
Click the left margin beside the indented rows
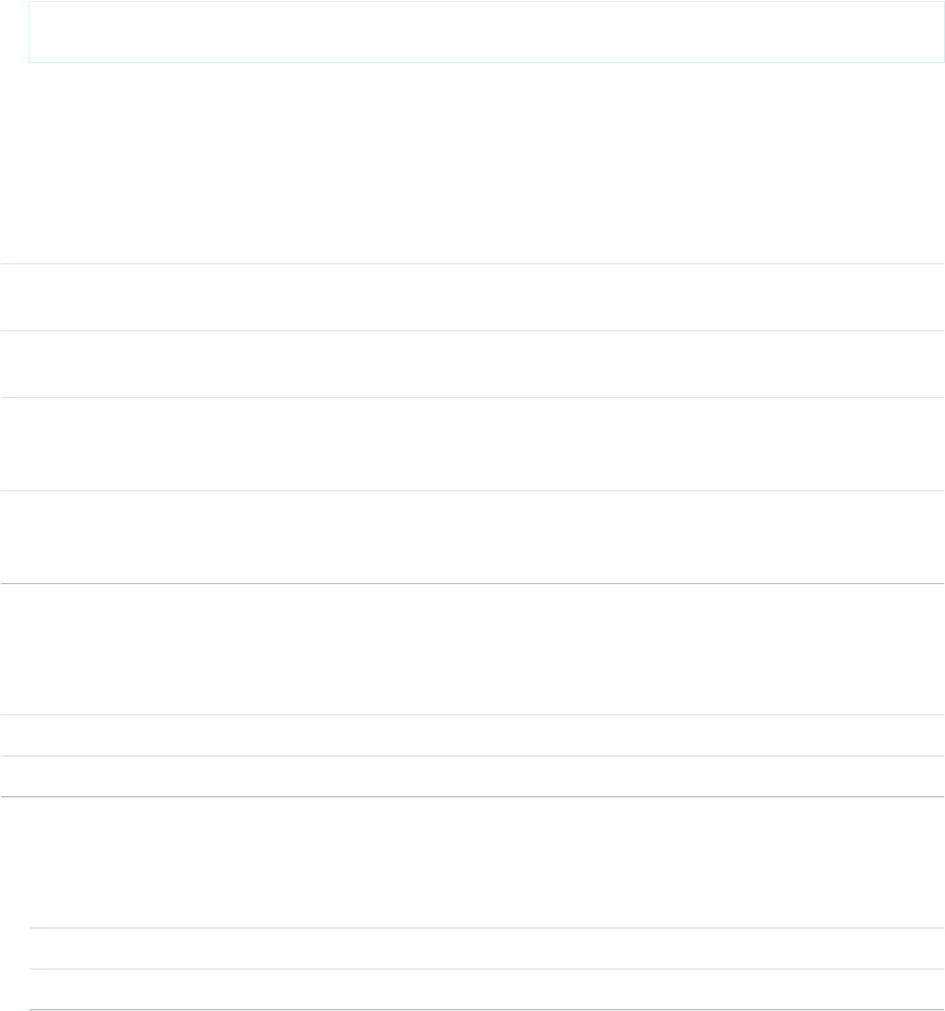(14, 968)
